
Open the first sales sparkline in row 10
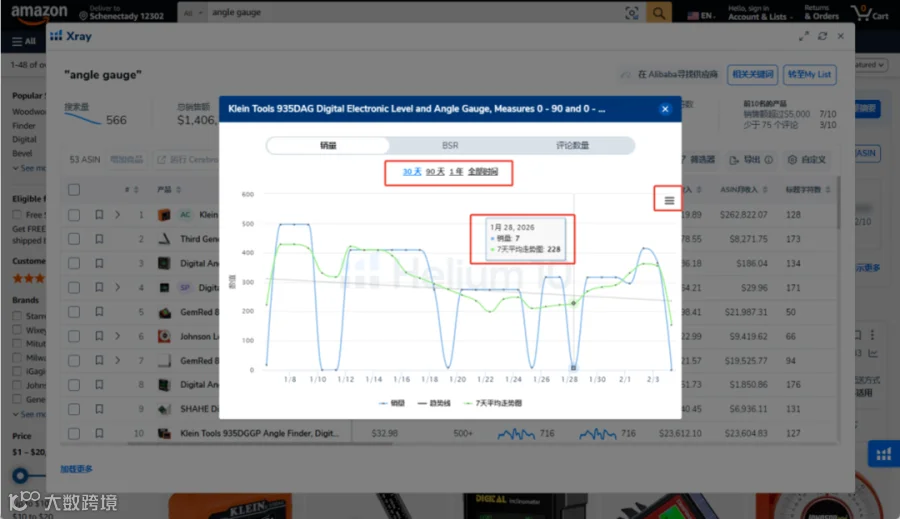coord(516,433)
